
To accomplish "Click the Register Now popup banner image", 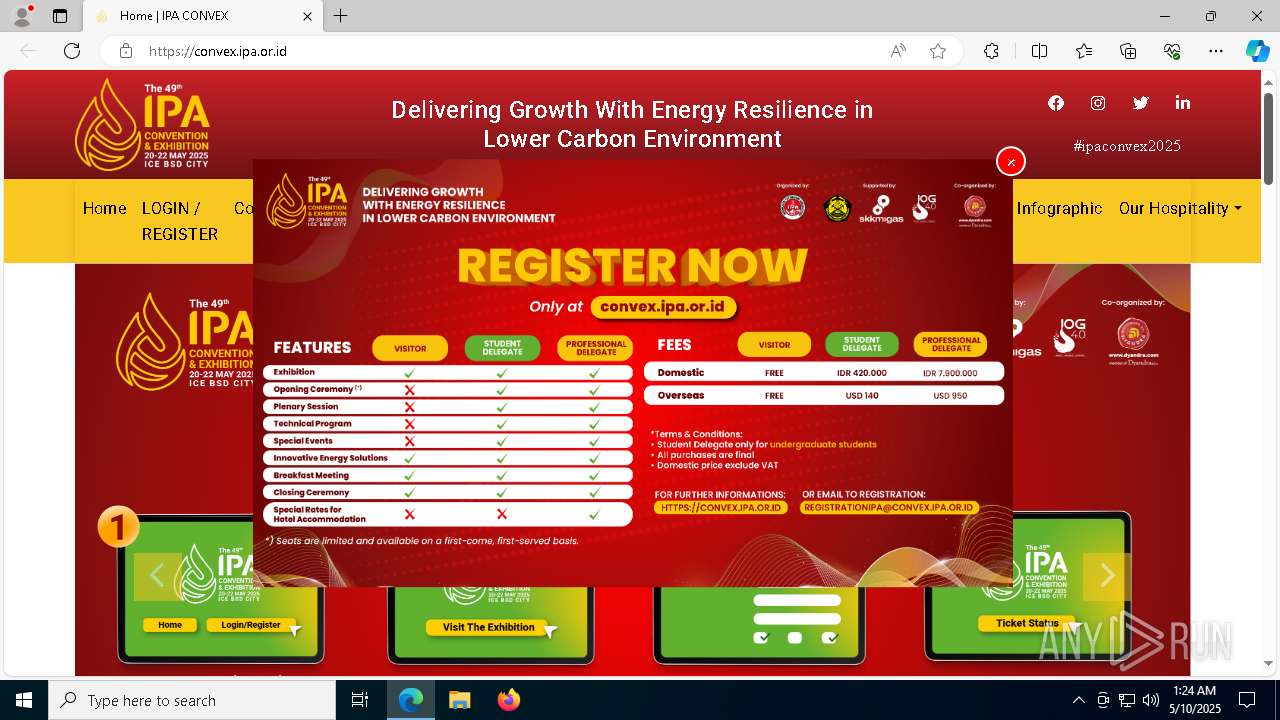I will point(632,372).
